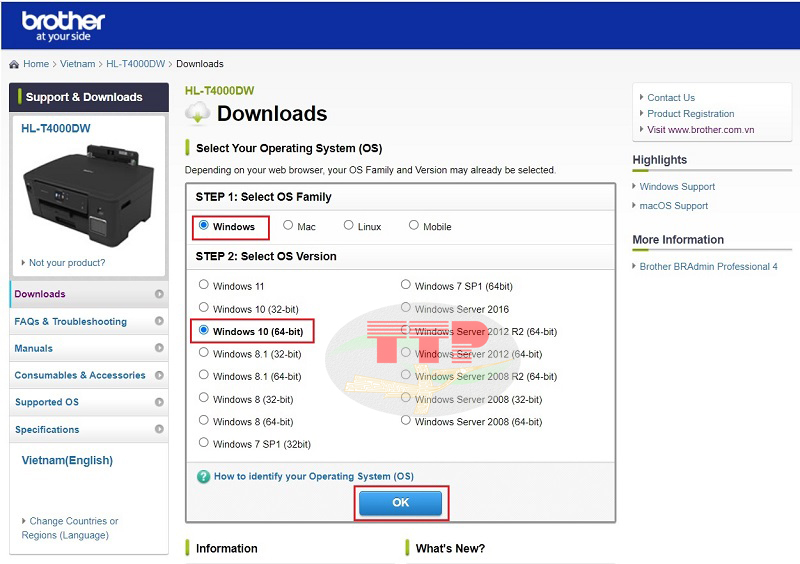
Task: Go to HL-T4000DW breadcrumb link
Action: pos(136,64)
